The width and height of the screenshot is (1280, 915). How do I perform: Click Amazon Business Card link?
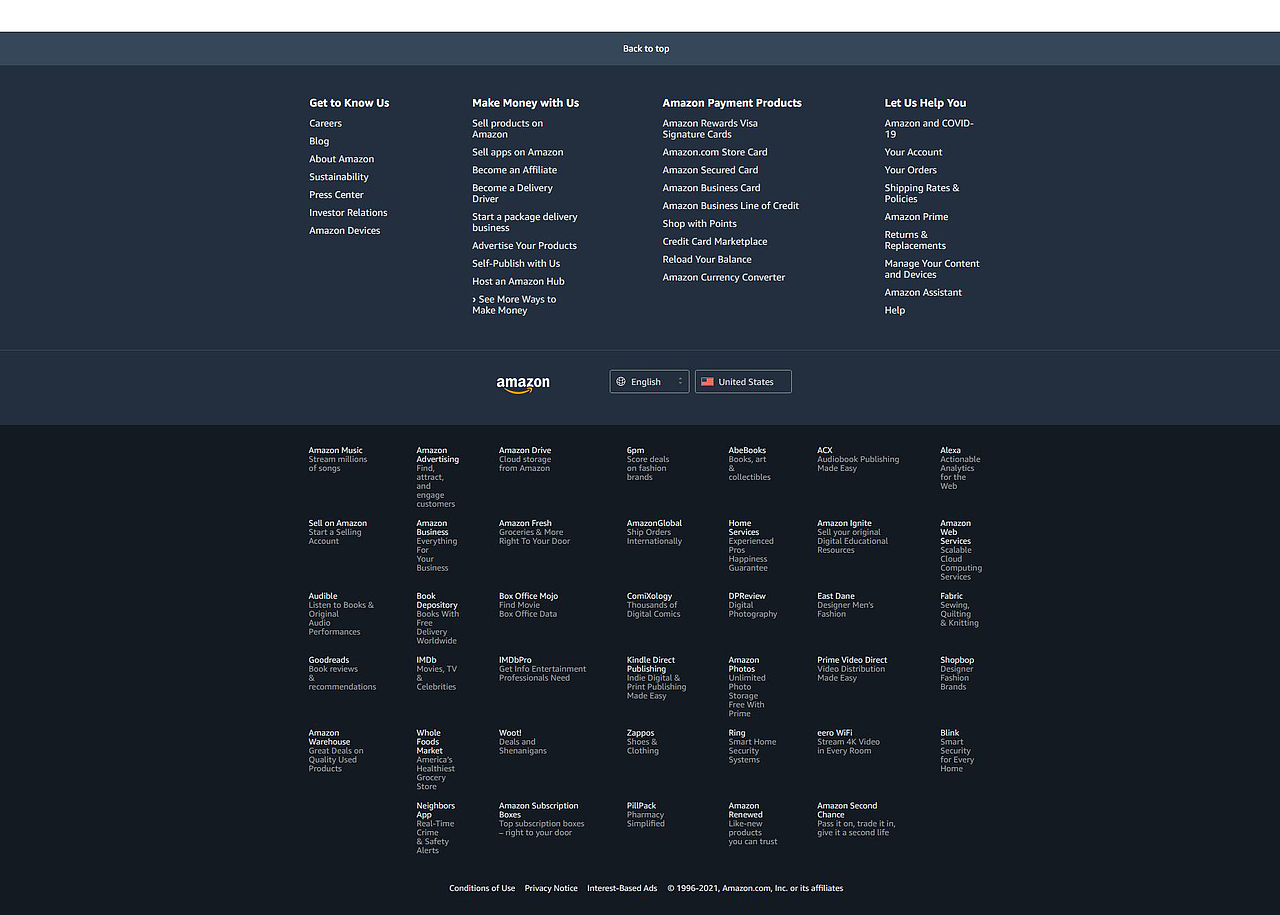[x=711, y=189]
